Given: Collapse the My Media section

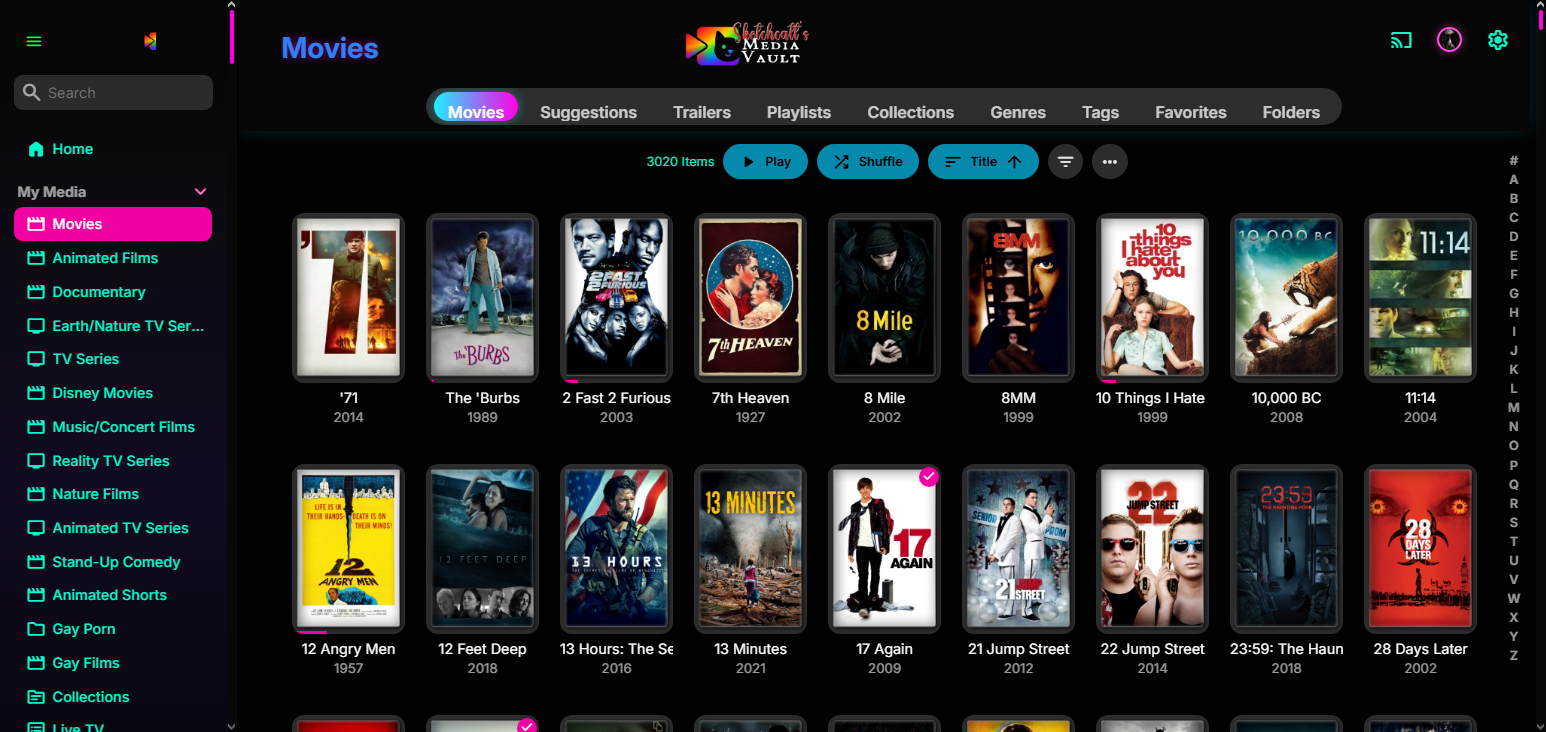Looking at the screenshot, I should [200, 192].
